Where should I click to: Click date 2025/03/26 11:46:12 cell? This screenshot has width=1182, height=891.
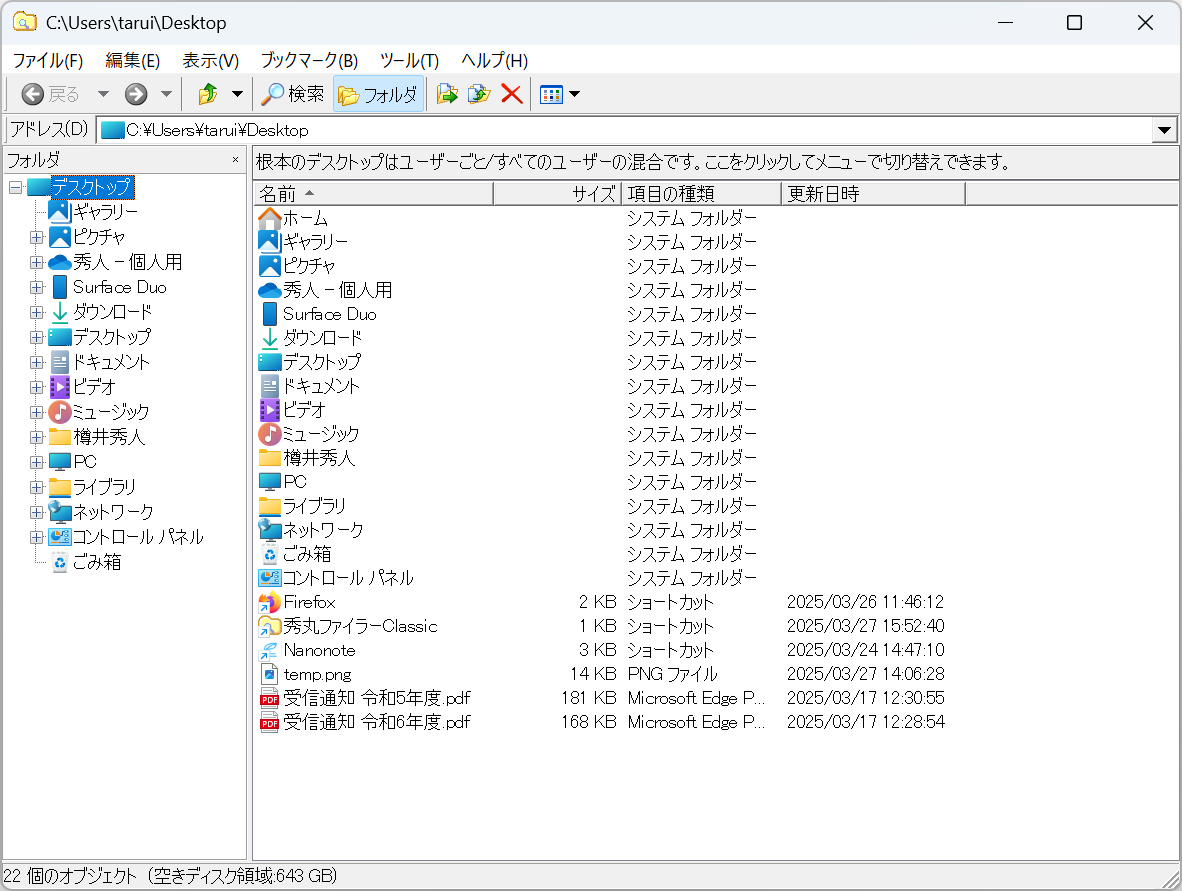865,602
